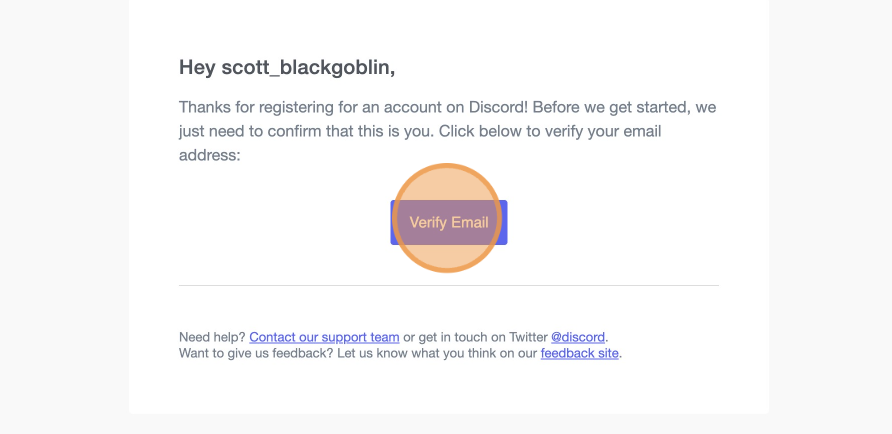Click the 'Hey scott_blackgoblin,' greeting heading
Image resolution: width=892 pixels, height=434 pixels.
click(287, 67)
